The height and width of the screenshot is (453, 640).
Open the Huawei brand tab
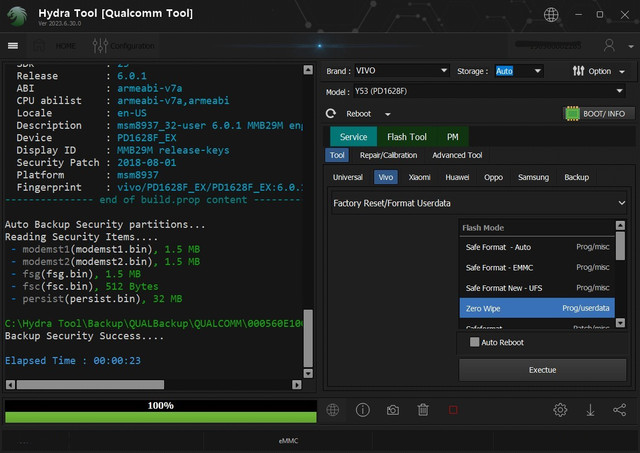[457, 177]
